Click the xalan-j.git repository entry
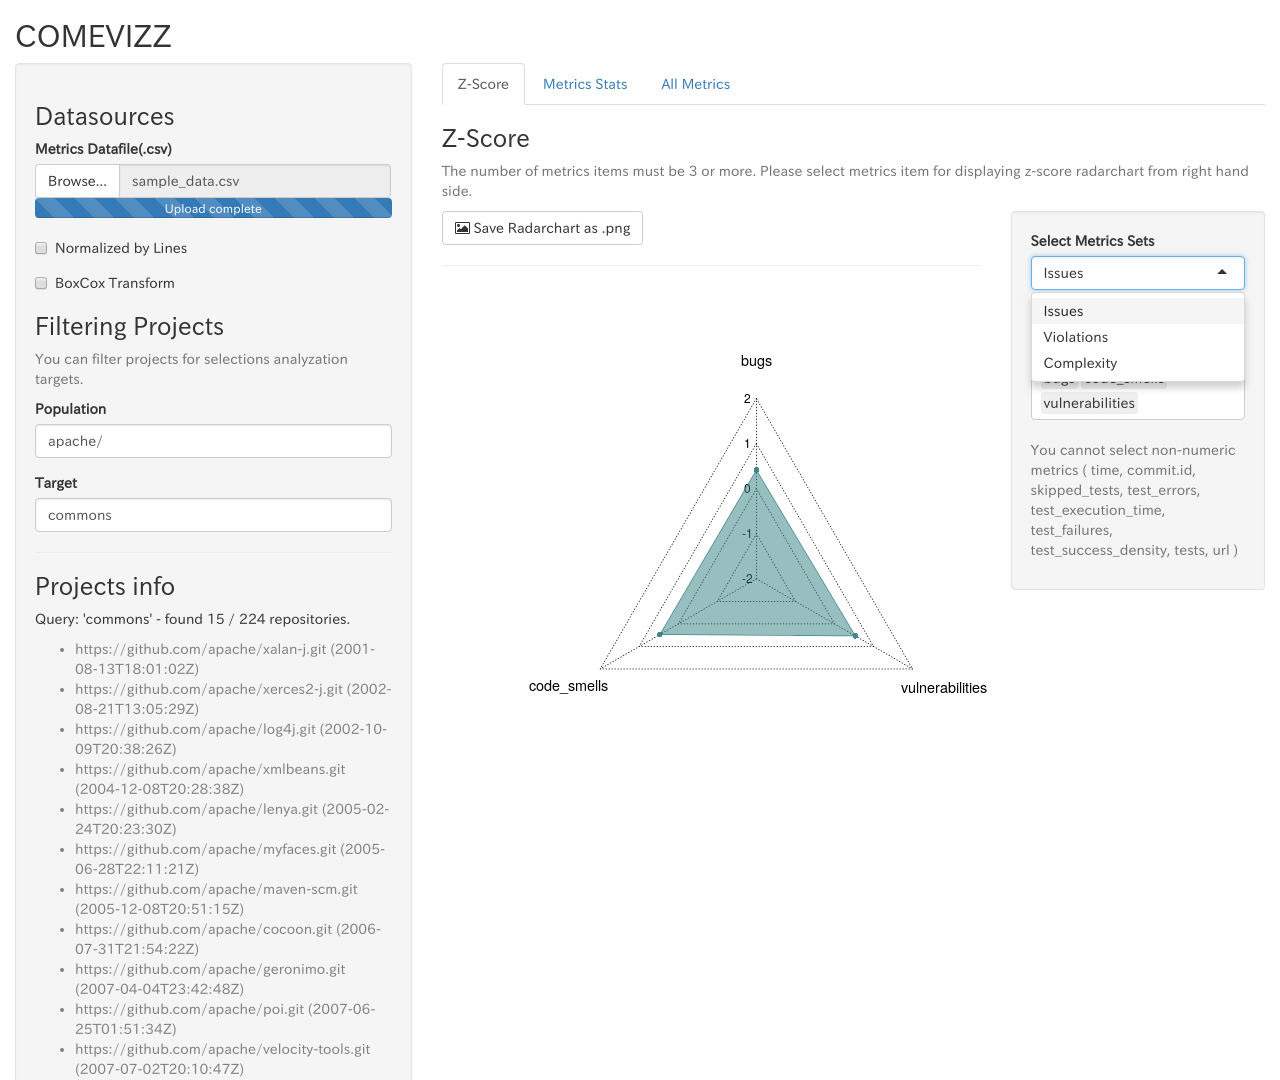Viewport: 1280px width, 1080px height. (225, 659)
